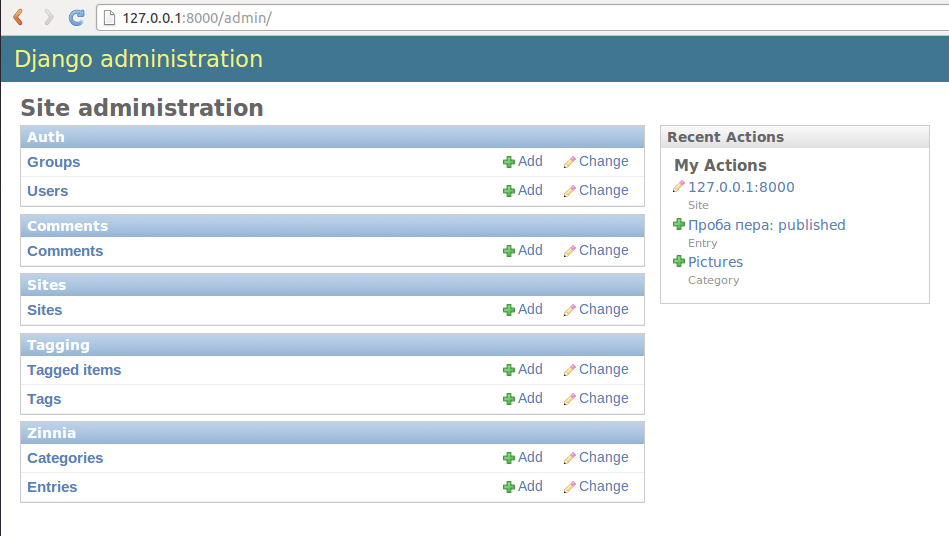The height and width of the screenshot is (536, 949).
Task: Click the Tagging section header
Action: click(x=332, y=345)
